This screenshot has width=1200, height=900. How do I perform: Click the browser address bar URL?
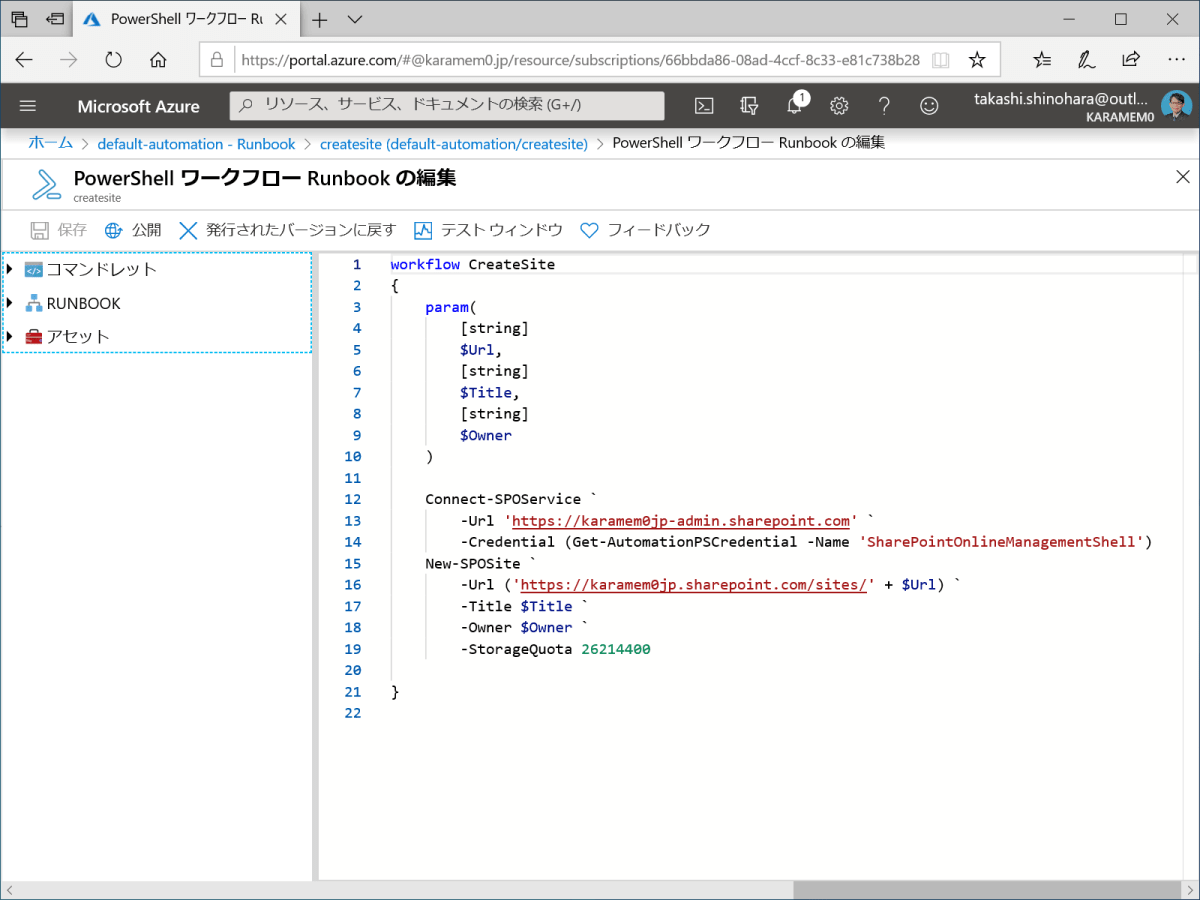pyautogui.click(x=580, y=60)
